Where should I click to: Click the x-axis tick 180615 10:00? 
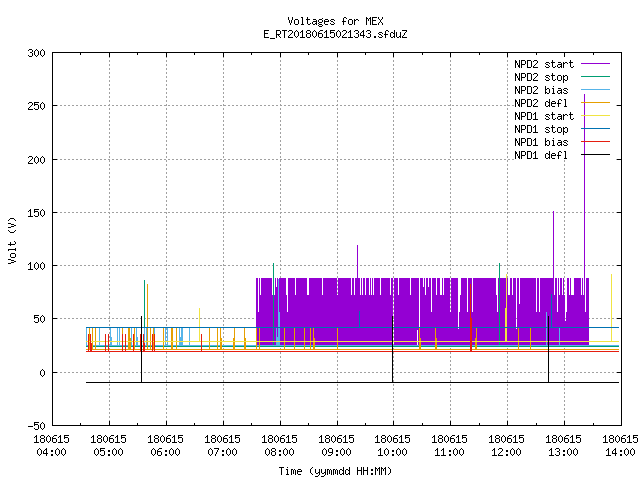[393, 446]
